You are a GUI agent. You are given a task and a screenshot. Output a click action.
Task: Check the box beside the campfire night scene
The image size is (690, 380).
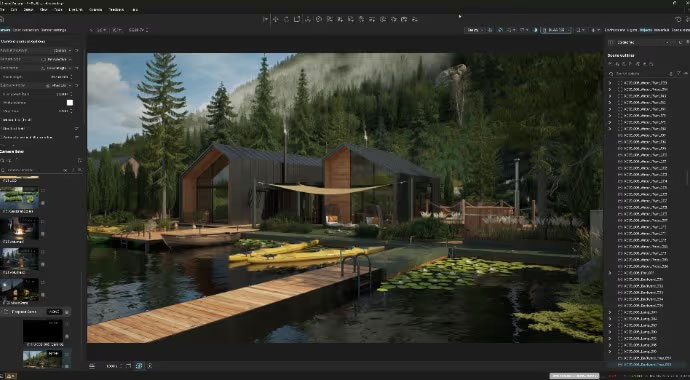coord(42,234)
